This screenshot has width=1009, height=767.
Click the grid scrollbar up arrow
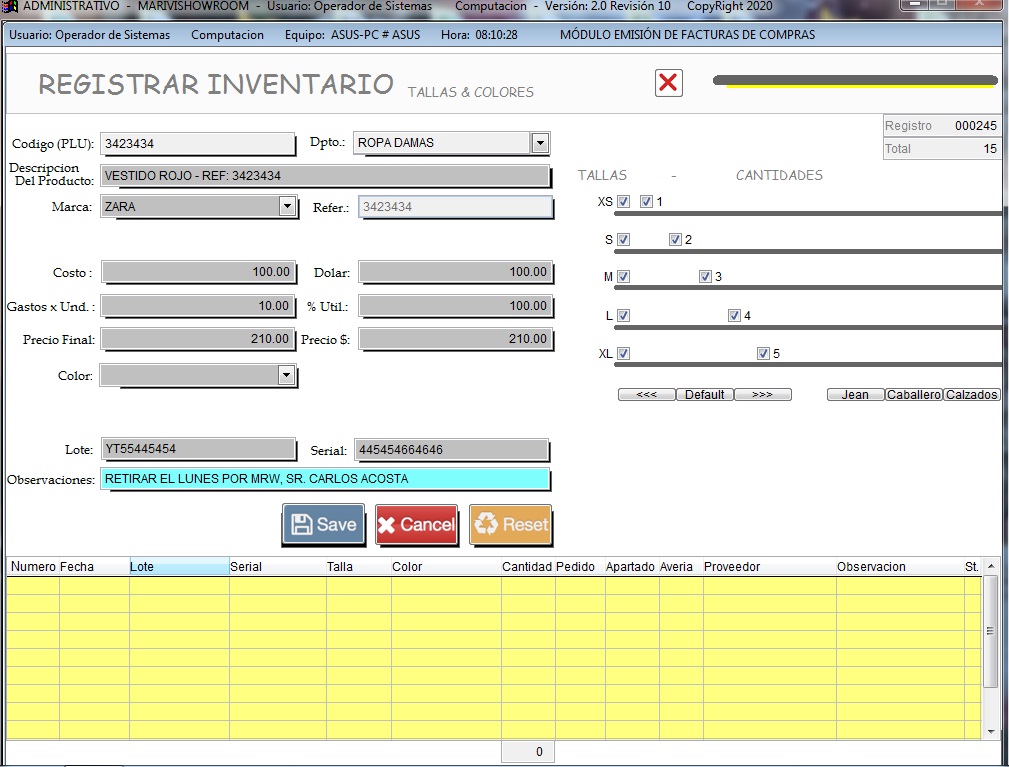pos(990,566)
